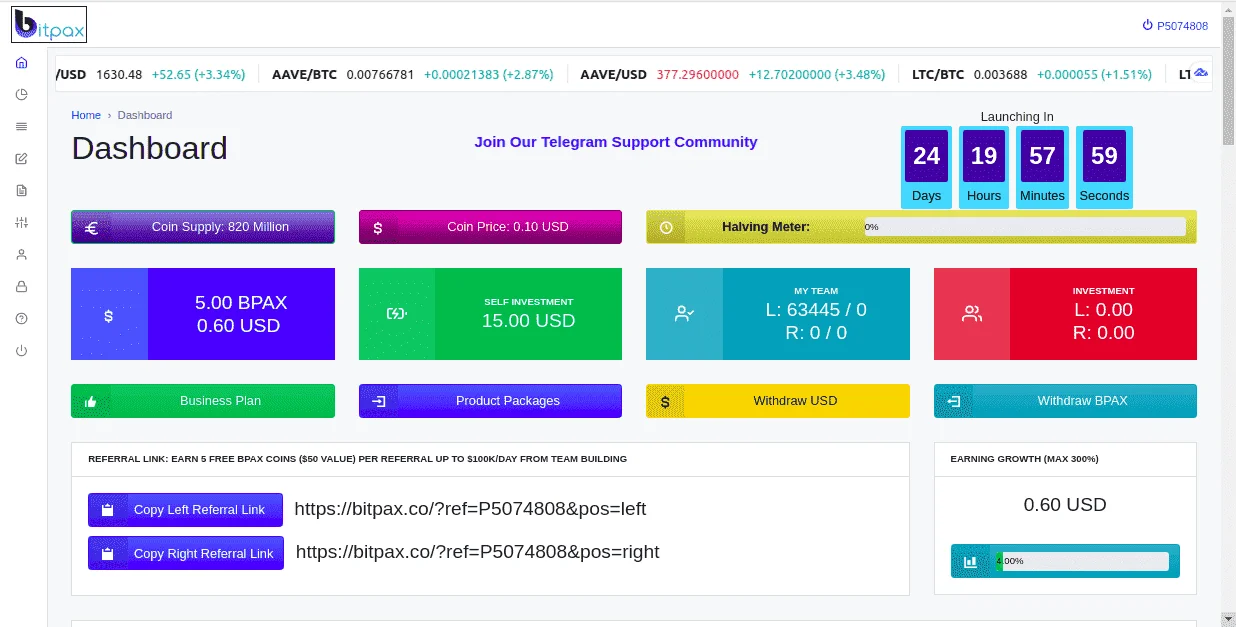Click the euro icon on Coin Supply
Image resolution: width=1236 pixels, height=627 pixels.
91,228
